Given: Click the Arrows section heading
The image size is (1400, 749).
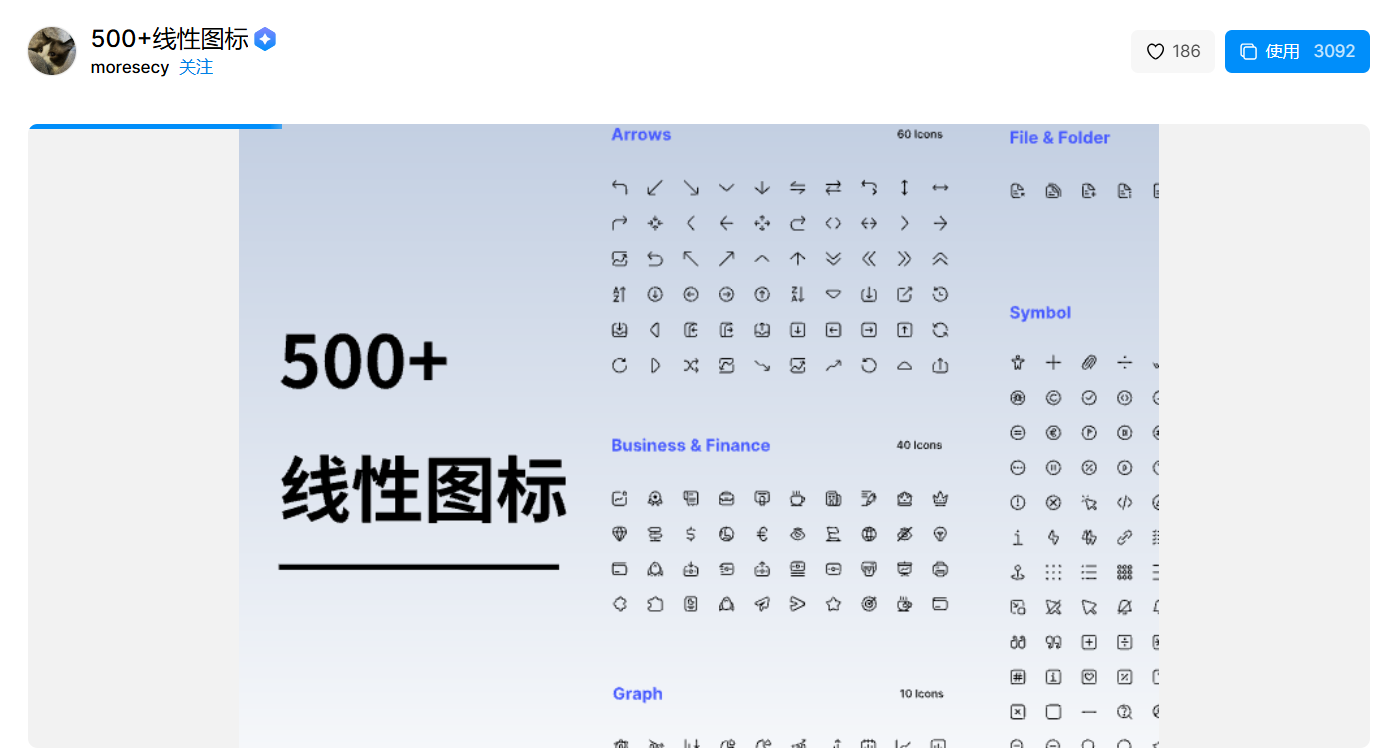Looking at the screenshot, I should click(641, 134).
